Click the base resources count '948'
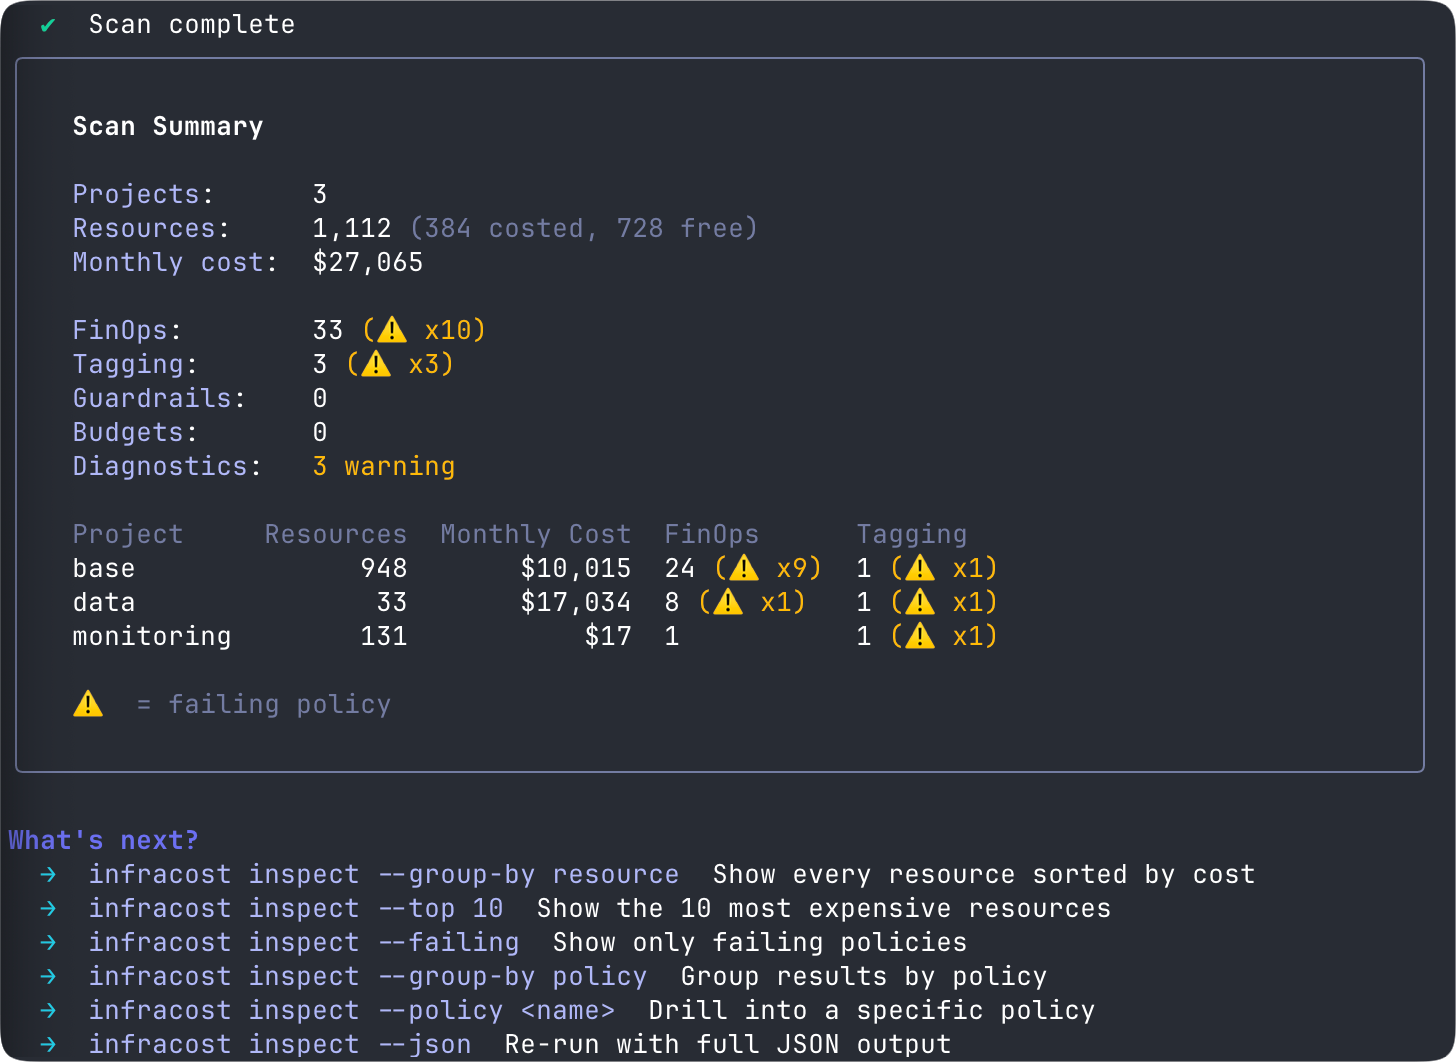This screenshot has height=1062, width=1456. 384,568
